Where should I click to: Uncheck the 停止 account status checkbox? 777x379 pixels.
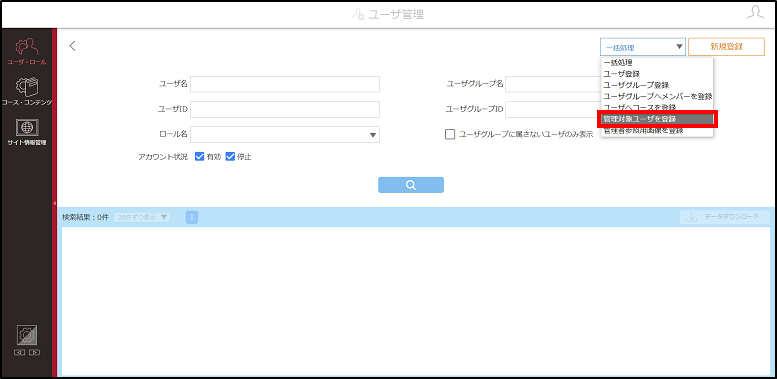point(230,157)
